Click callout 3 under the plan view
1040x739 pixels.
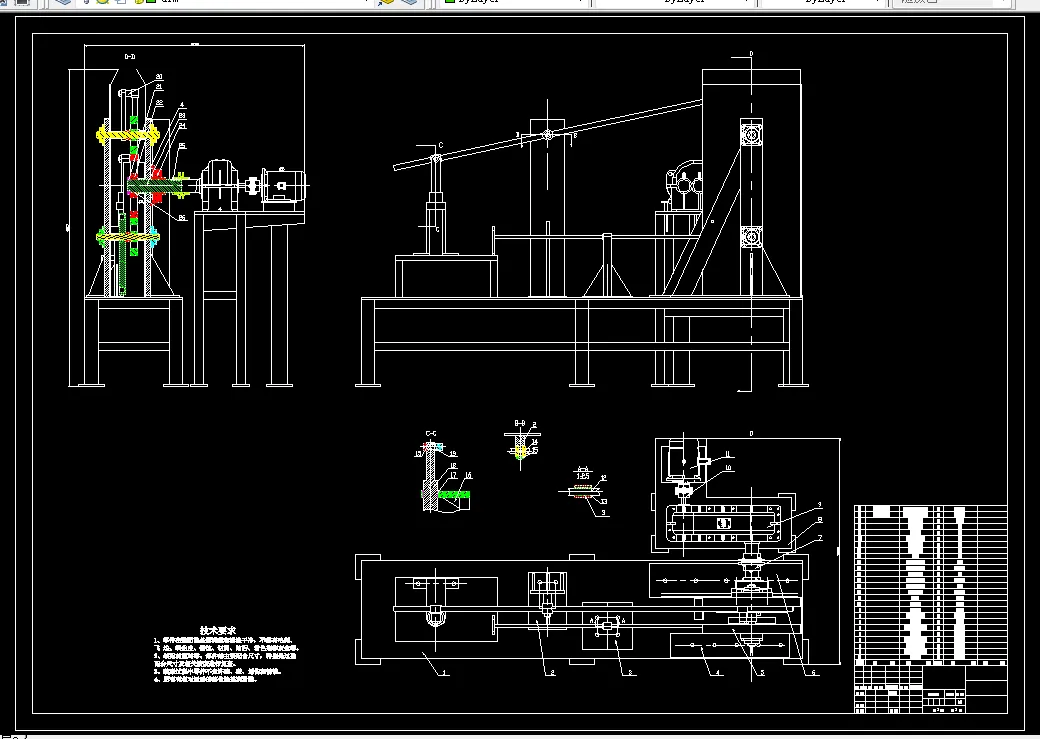tap(630, 673)
